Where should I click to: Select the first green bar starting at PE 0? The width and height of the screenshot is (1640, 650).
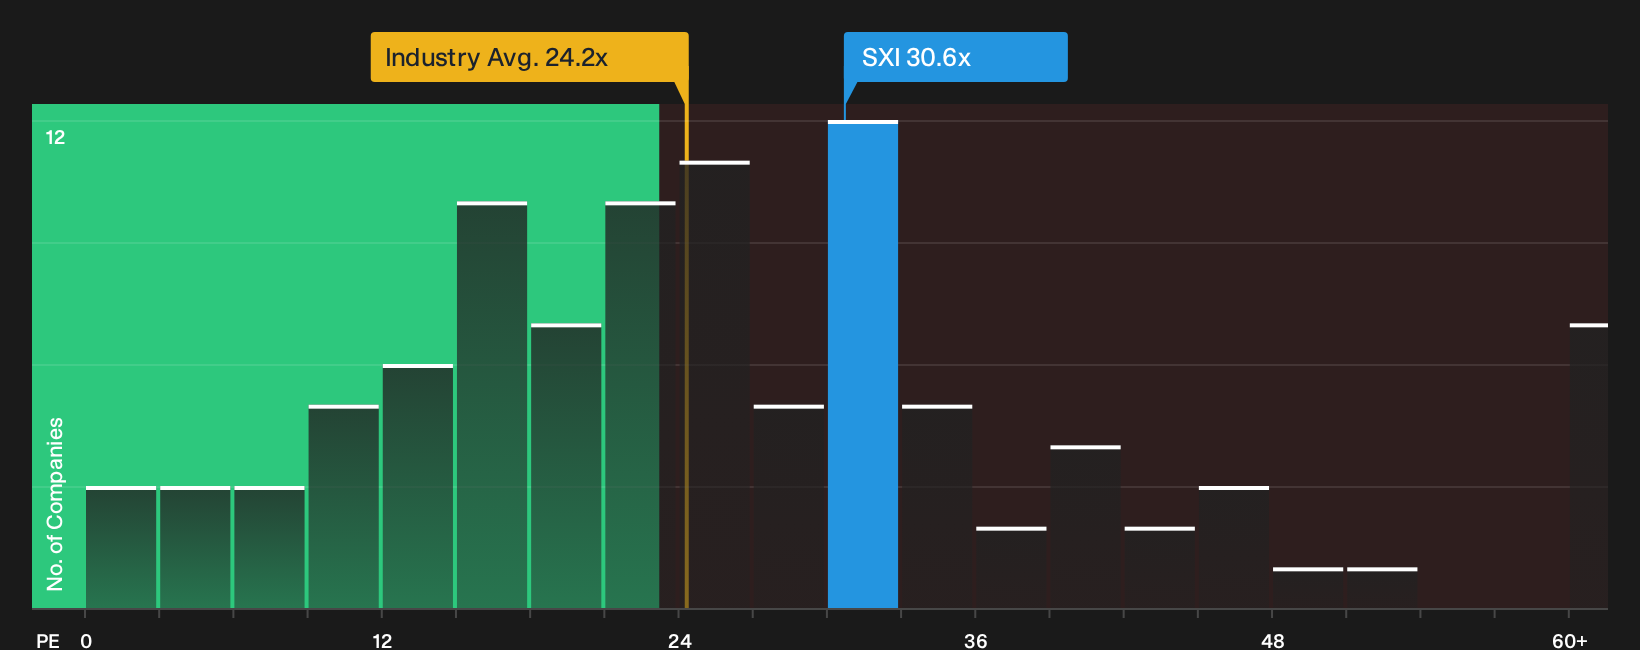pos(121,547)
